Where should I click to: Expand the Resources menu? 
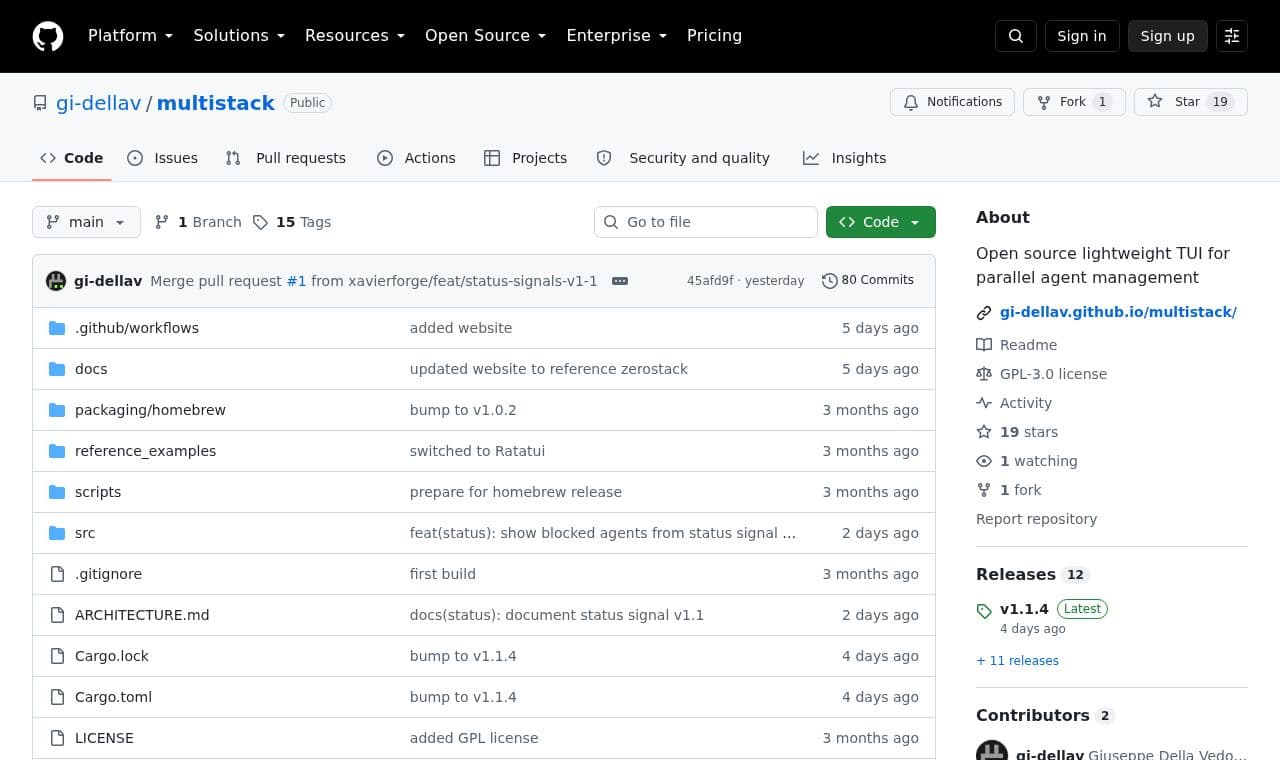(355, 36)
